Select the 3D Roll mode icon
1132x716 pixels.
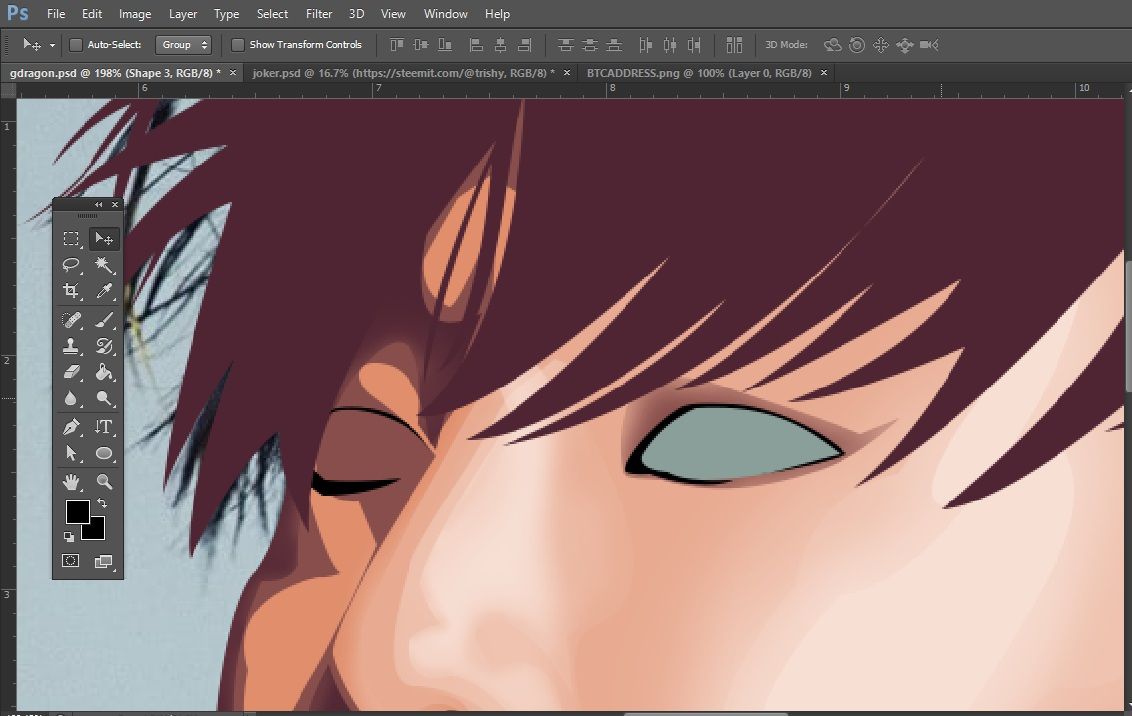pyautogui.click(x=857, y=45)
